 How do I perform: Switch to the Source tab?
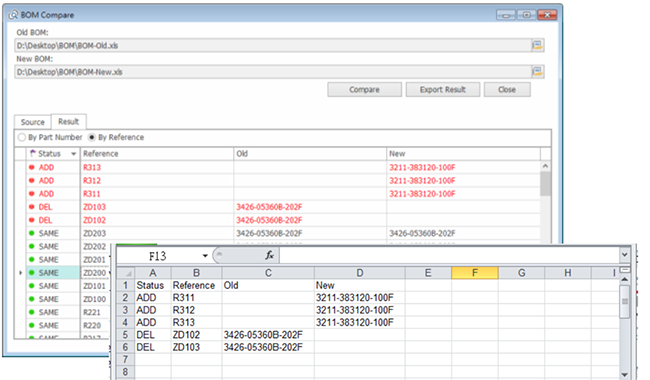coord(33,122)
